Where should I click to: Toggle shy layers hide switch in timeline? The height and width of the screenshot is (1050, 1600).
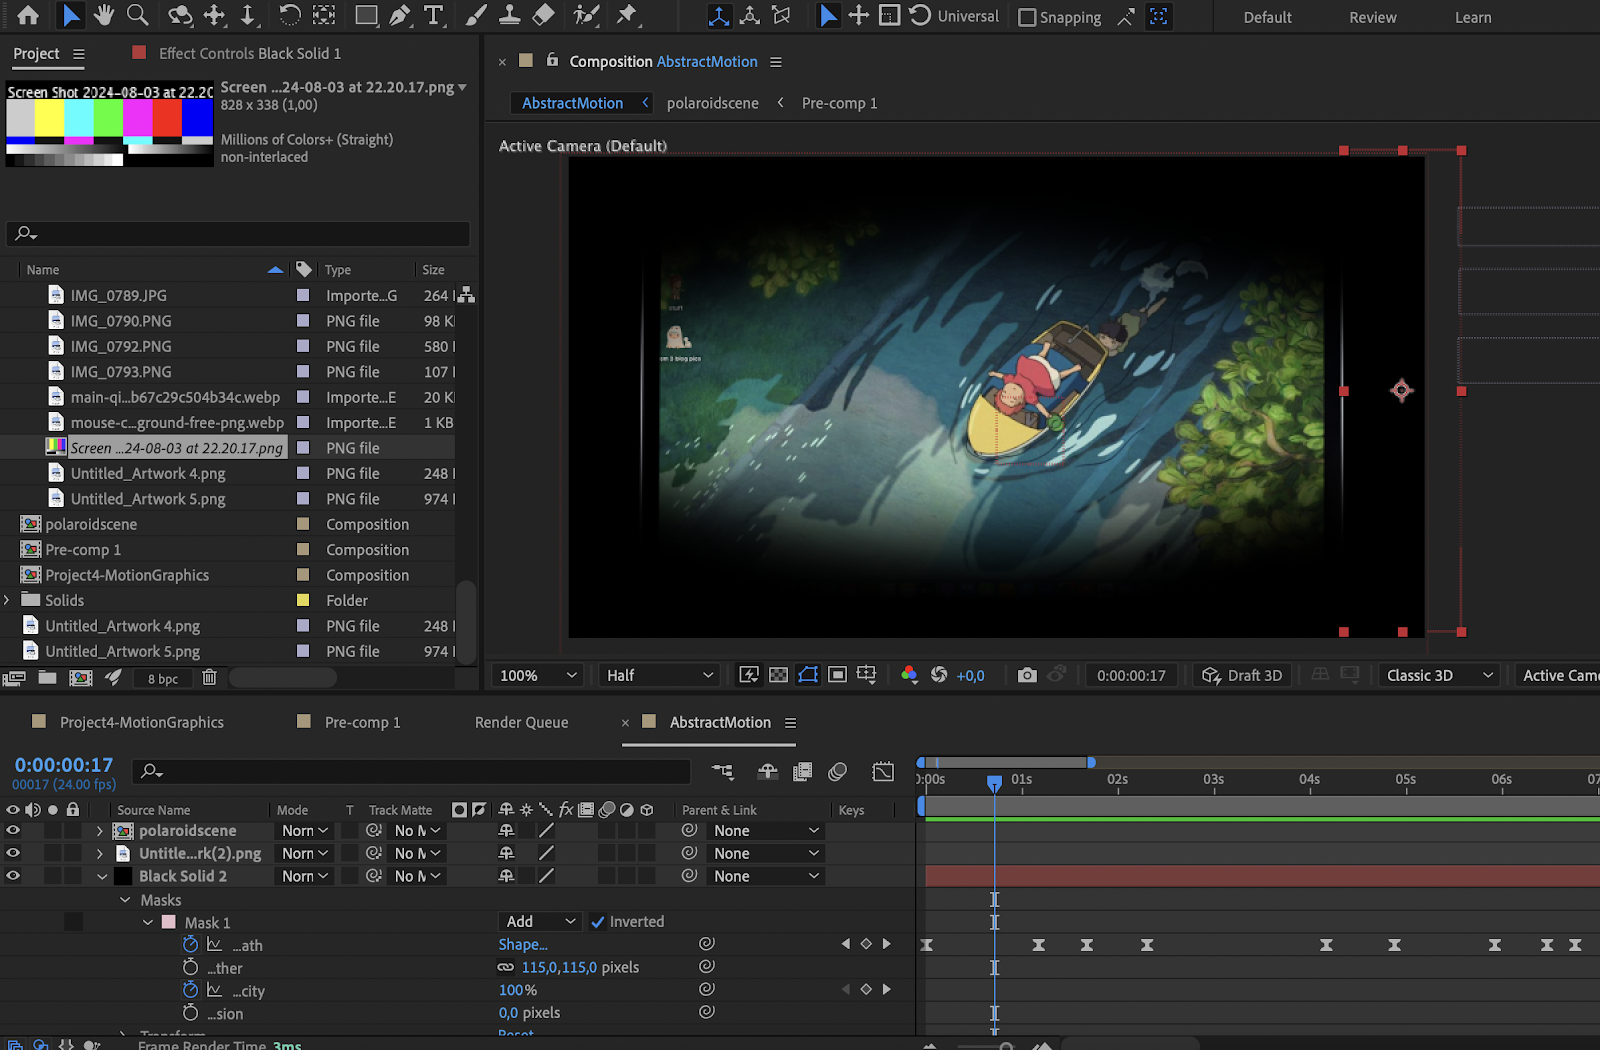pyautogui.click(x=768, y=771)
